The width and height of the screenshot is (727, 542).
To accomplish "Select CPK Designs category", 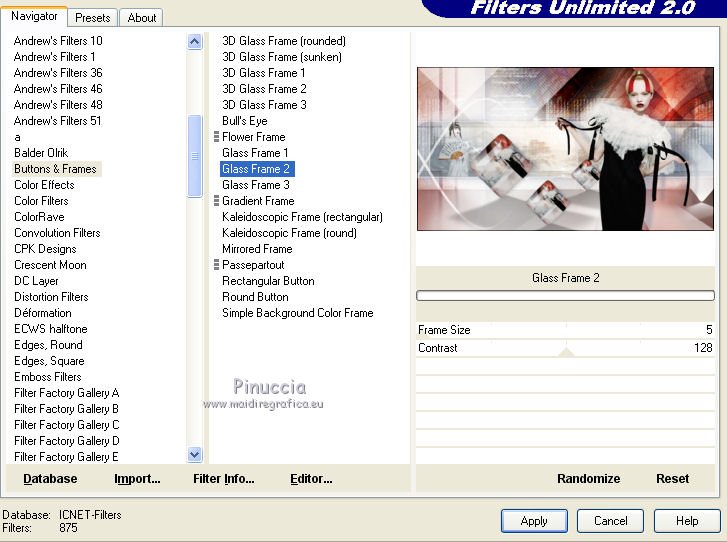I will [x=45, y=249].
